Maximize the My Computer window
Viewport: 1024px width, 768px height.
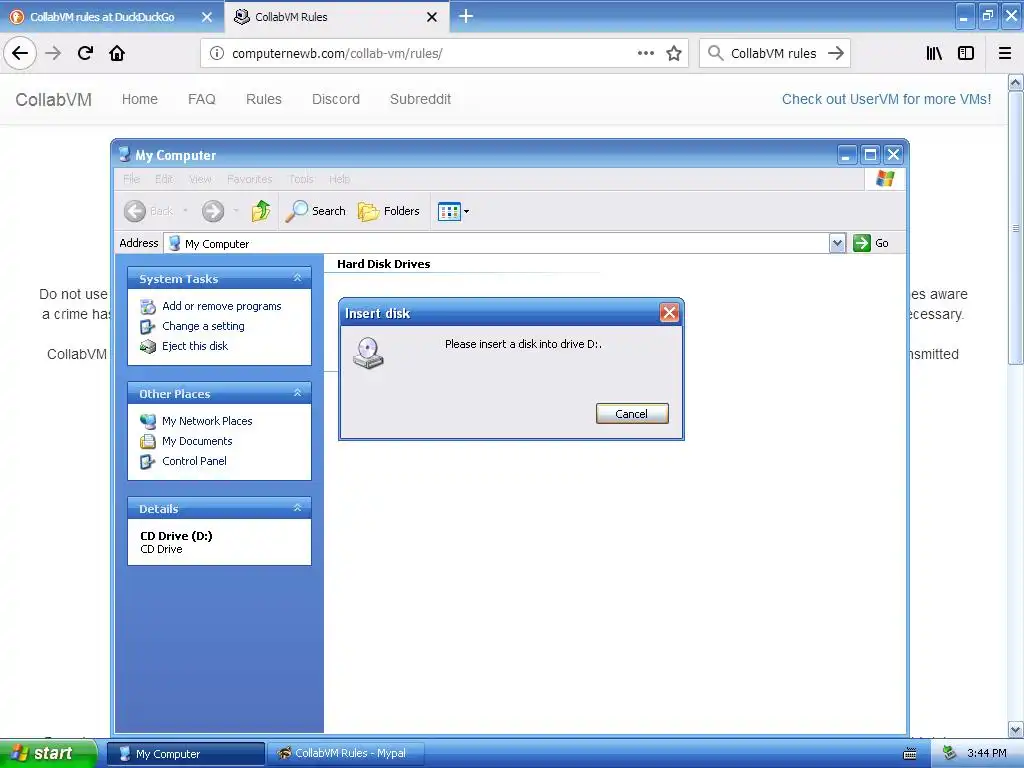point(870,155)
